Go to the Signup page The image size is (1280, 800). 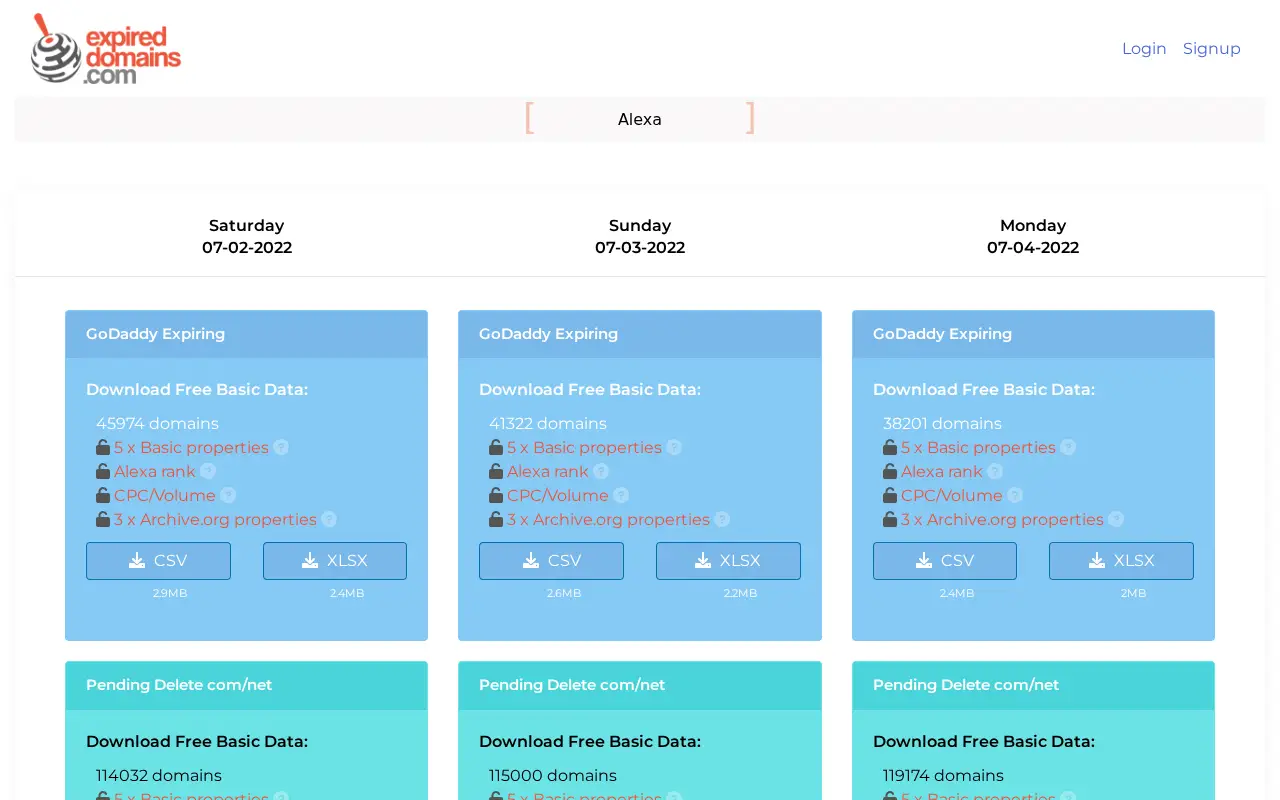(1212, 48)
